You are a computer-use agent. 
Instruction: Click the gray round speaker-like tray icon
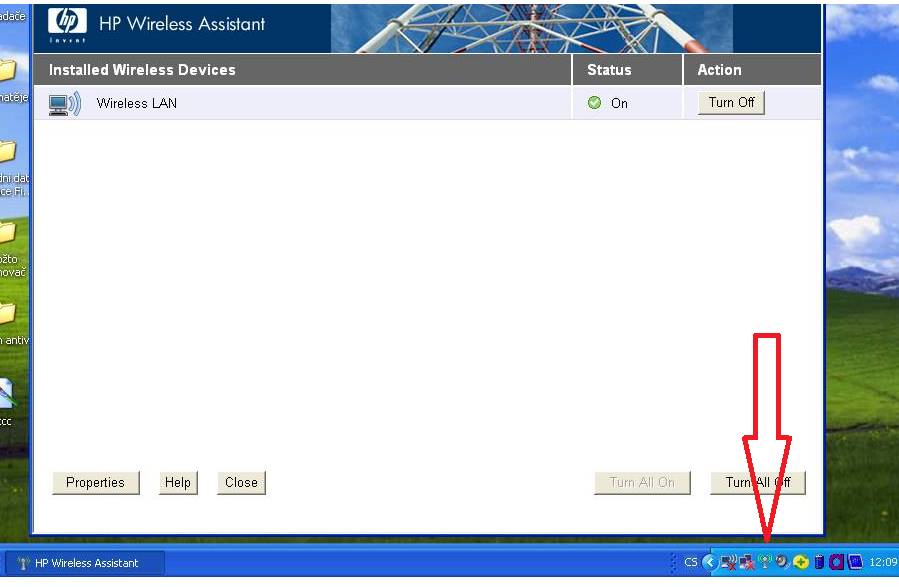782,562
